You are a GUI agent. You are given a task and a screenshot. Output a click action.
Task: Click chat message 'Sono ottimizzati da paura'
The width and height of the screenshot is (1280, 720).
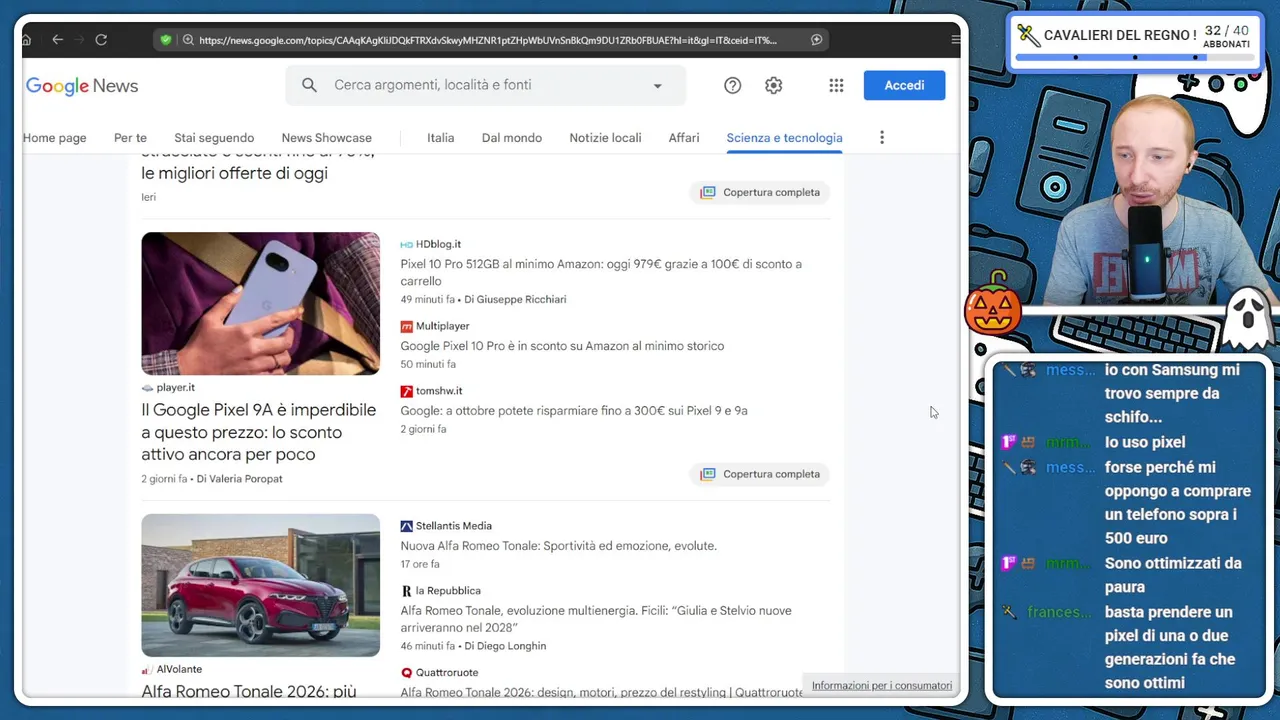pyautogui.click(x=1173, y=575)
